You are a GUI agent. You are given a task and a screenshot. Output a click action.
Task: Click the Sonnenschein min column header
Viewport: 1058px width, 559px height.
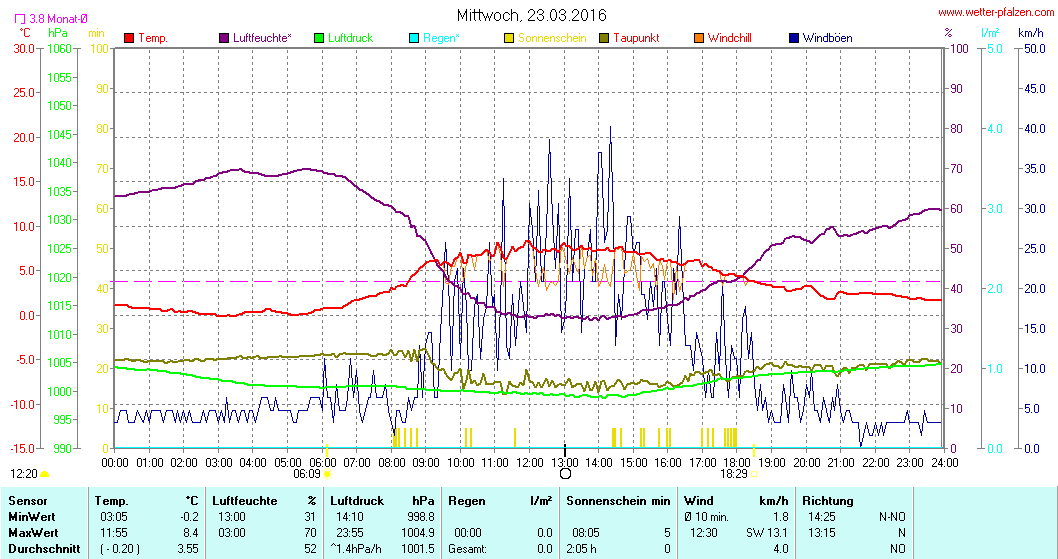click(x=618, y=501)
